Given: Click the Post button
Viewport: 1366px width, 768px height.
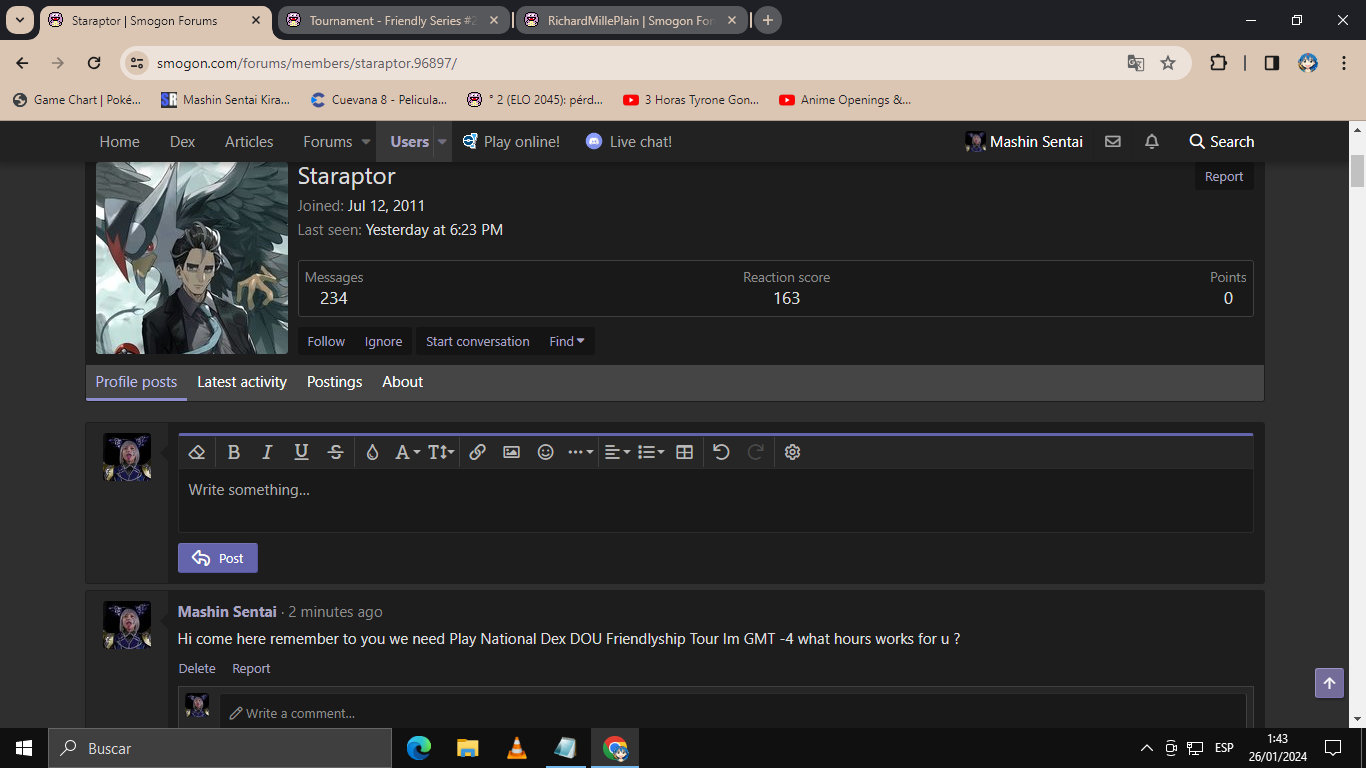Looking at the screenshot, I should (x=218, y=558).
